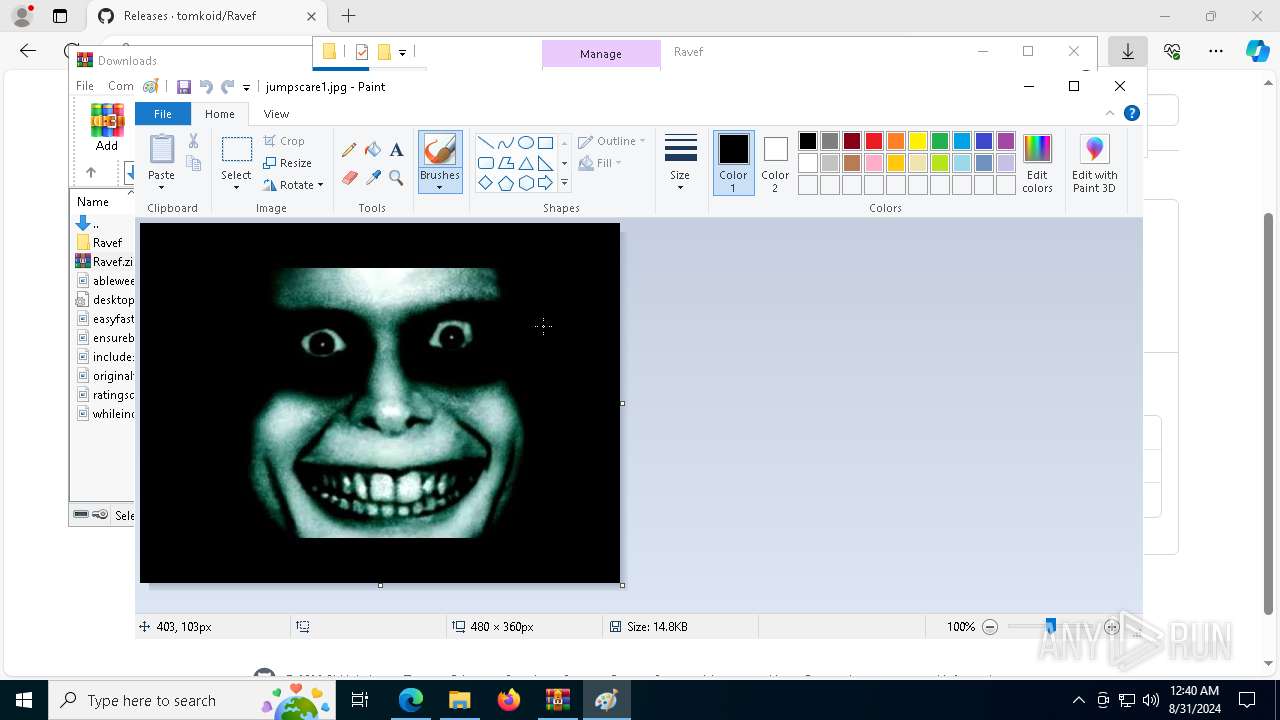Choose the Right arrow shape

pos(545,183)
